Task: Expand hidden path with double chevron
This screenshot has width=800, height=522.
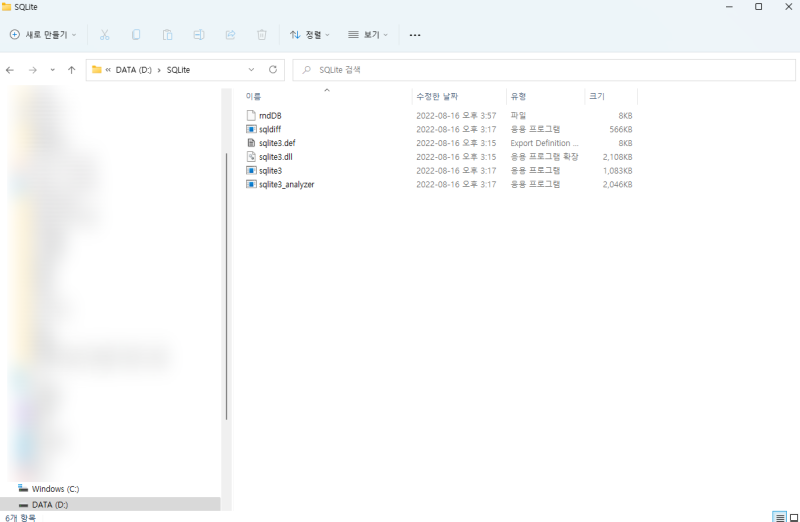Action: point(108,70)
